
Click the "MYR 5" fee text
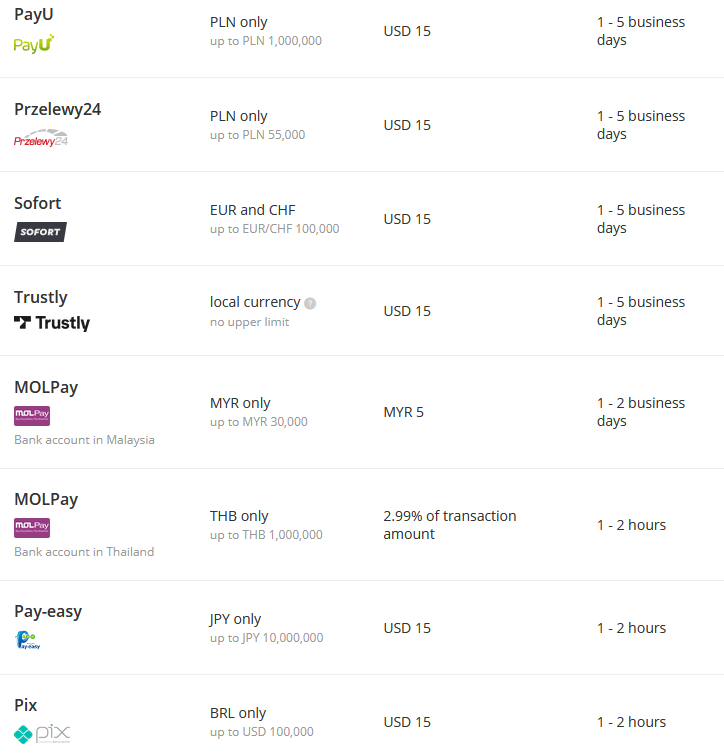tap(403, 412)
